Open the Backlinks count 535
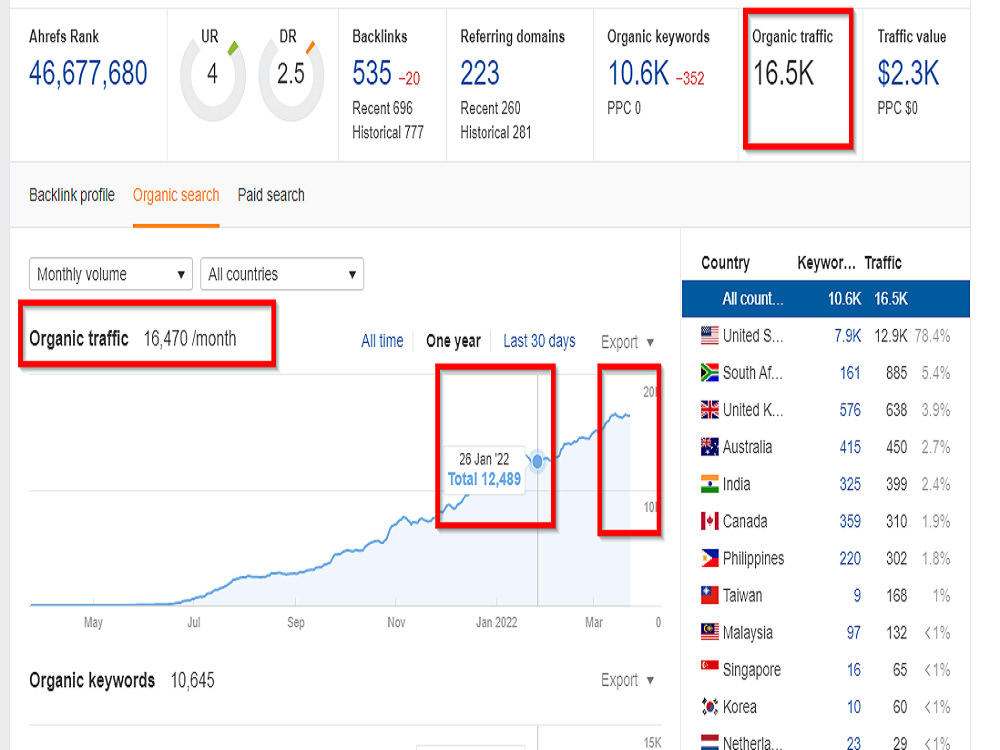 (372, 73)
